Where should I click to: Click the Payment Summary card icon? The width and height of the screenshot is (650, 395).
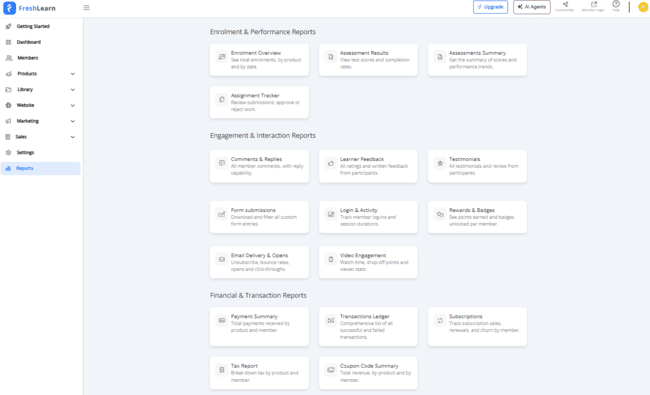coord(222,320)
